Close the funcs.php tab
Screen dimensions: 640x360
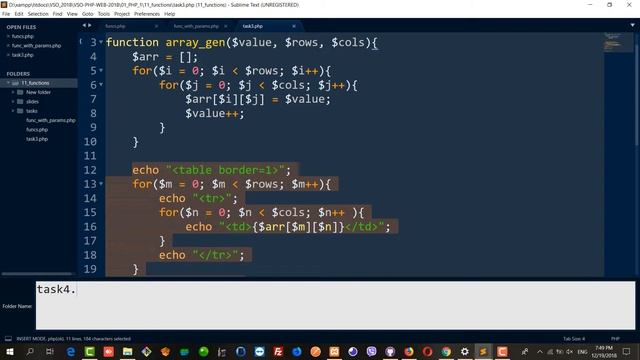[156, 26]
